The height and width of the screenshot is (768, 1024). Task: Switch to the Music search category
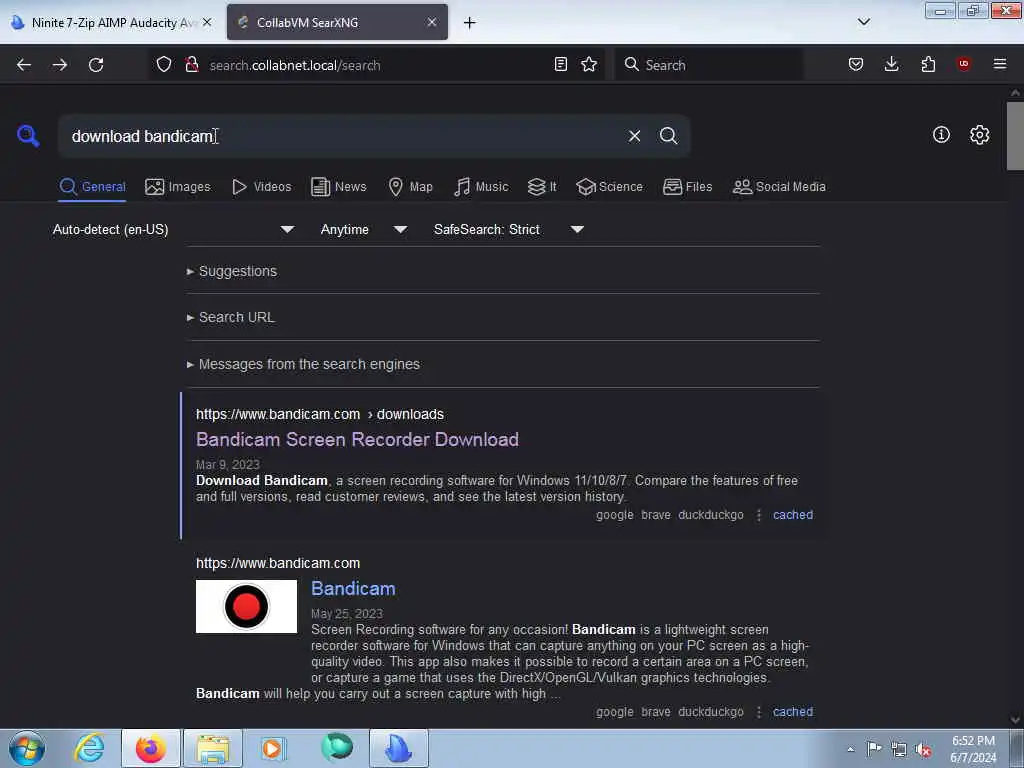[481, 187]
